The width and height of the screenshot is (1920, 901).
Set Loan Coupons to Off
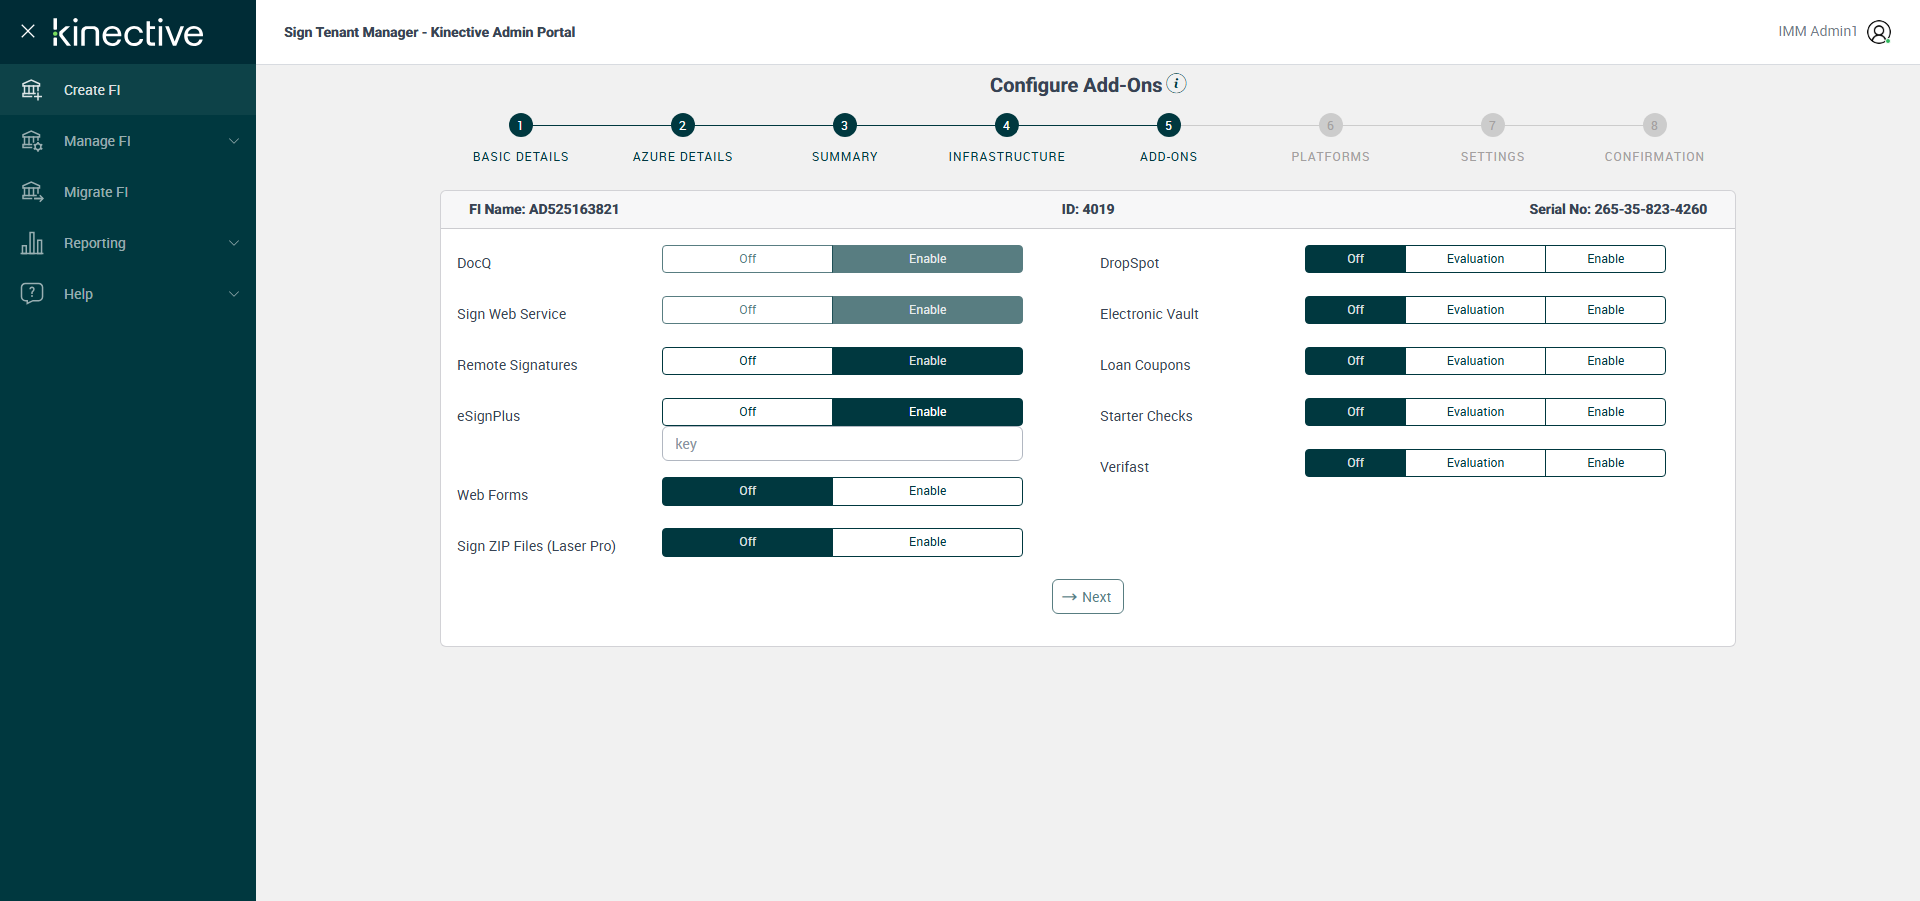pyautogui.click(x=1355, y=361)
